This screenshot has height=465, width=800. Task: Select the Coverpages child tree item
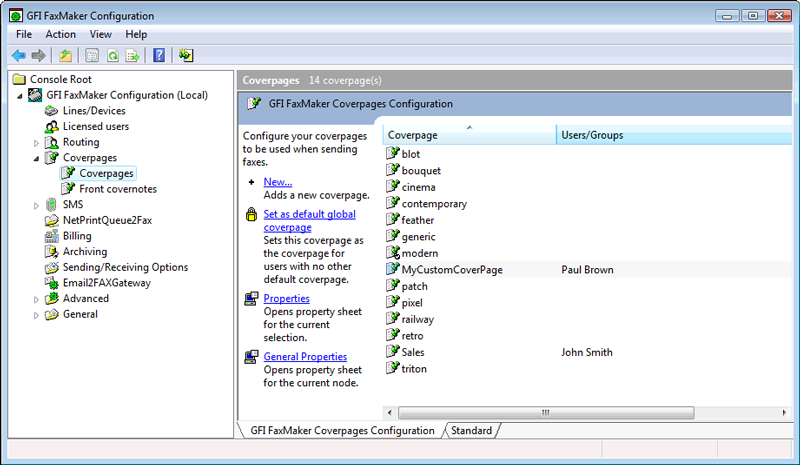point(106,174)
